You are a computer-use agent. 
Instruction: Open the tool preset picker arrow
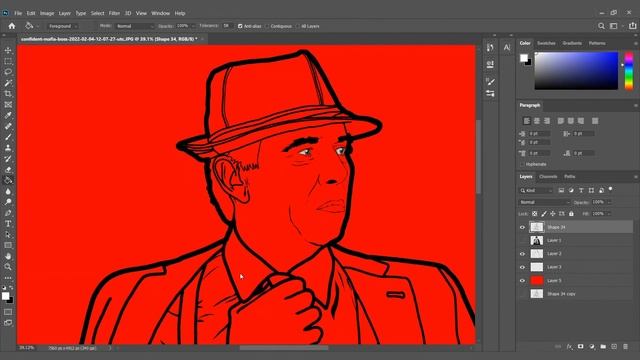[38, 26]
